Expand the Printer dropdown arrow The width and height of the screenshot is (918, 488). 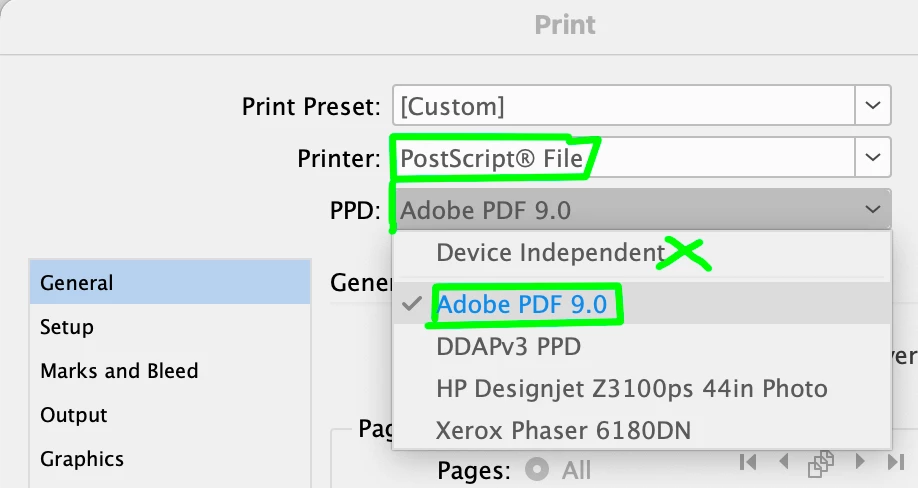pyautogui.click(x=873, y=157)
